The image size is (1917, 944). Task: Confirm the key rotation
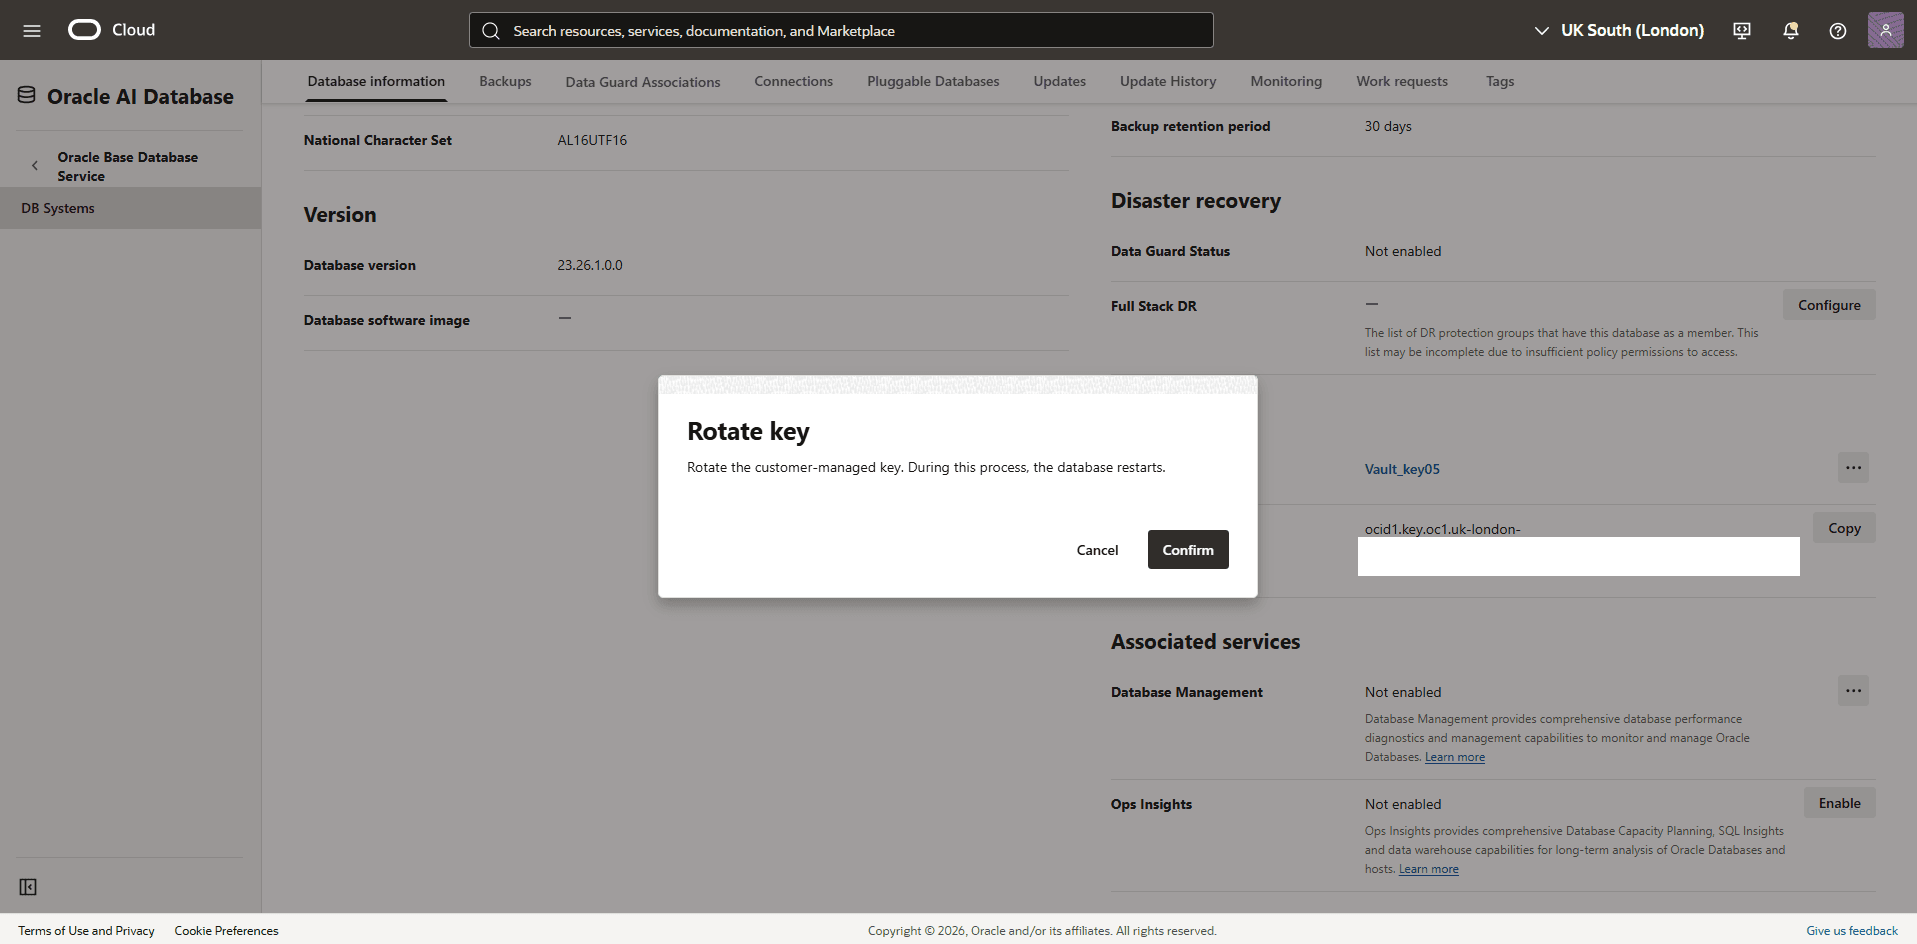tap(1188, 550)
